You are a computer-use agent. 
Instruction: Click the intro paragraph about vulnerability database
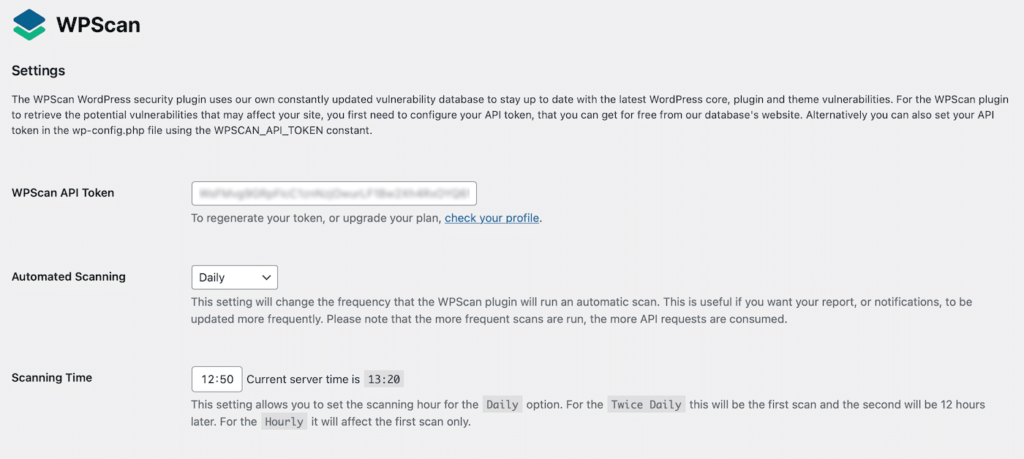pos(510,116)
